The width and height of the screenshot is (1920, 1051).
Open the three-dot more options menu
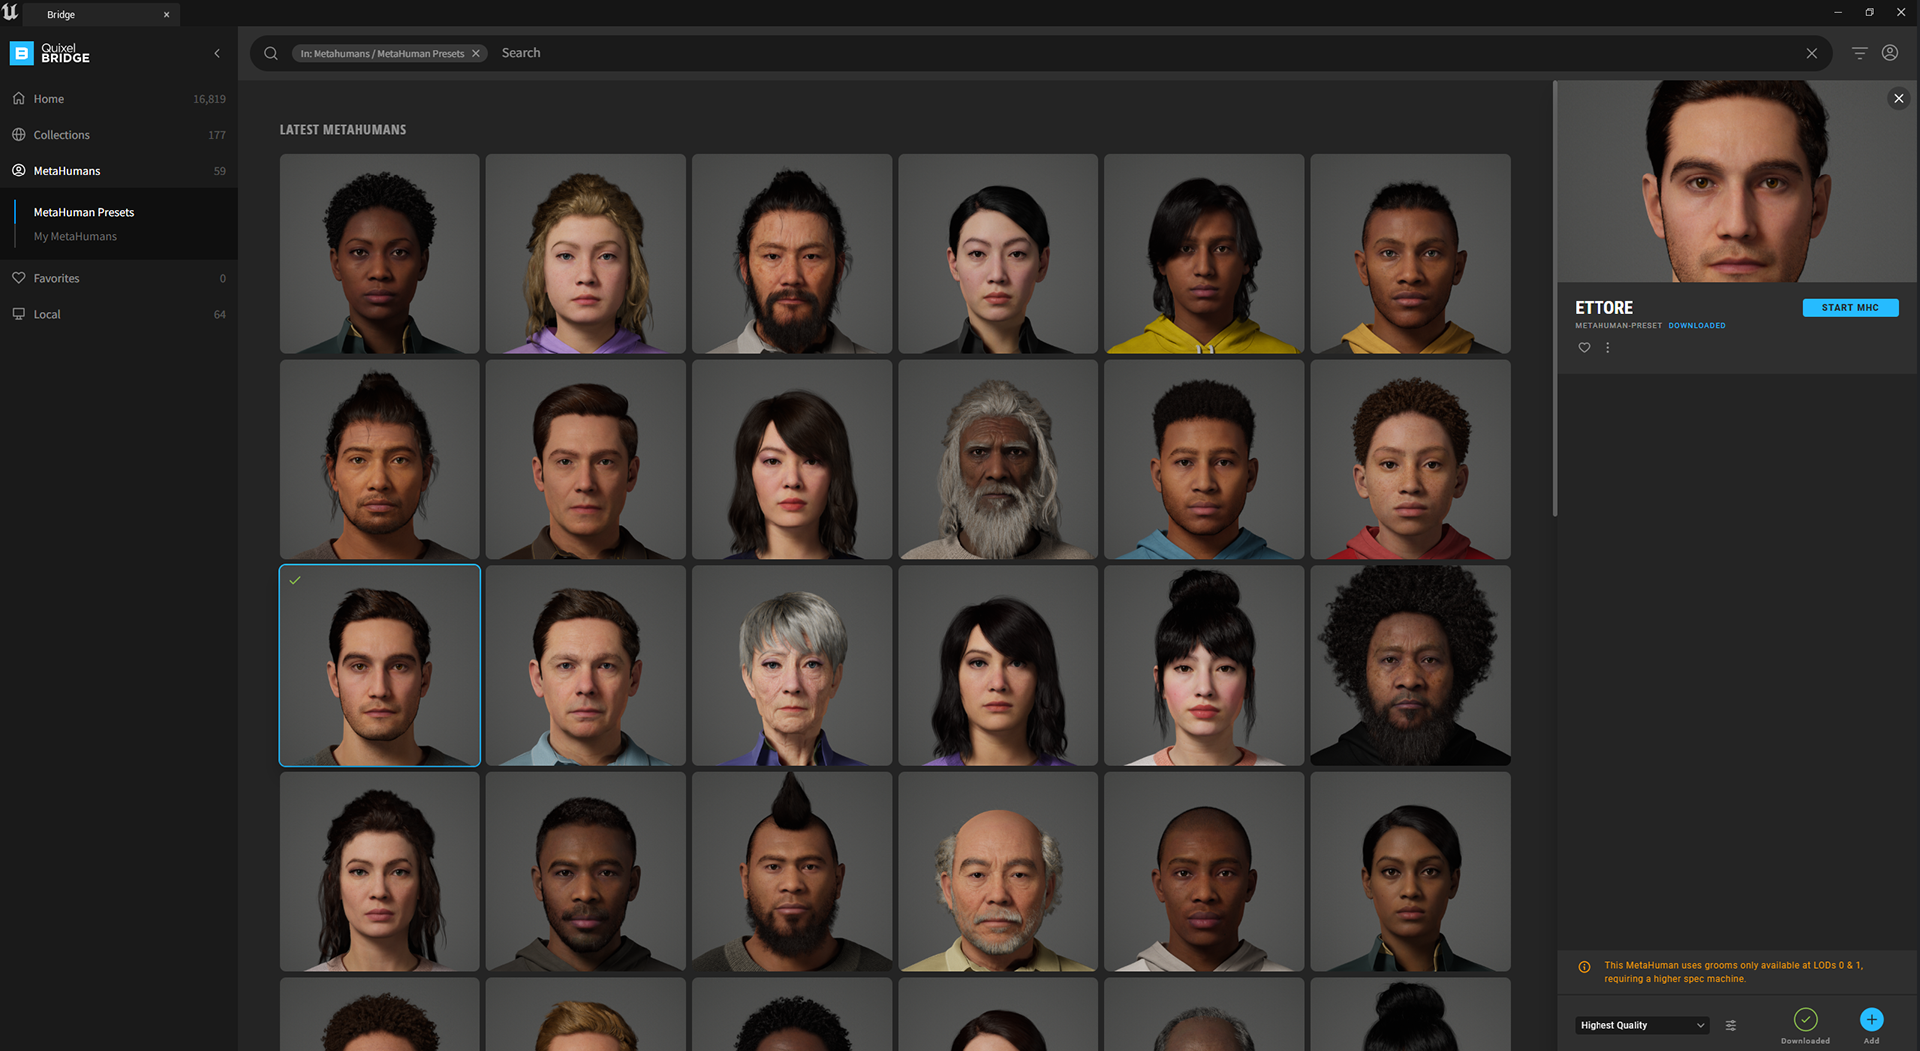point(1608,348)
